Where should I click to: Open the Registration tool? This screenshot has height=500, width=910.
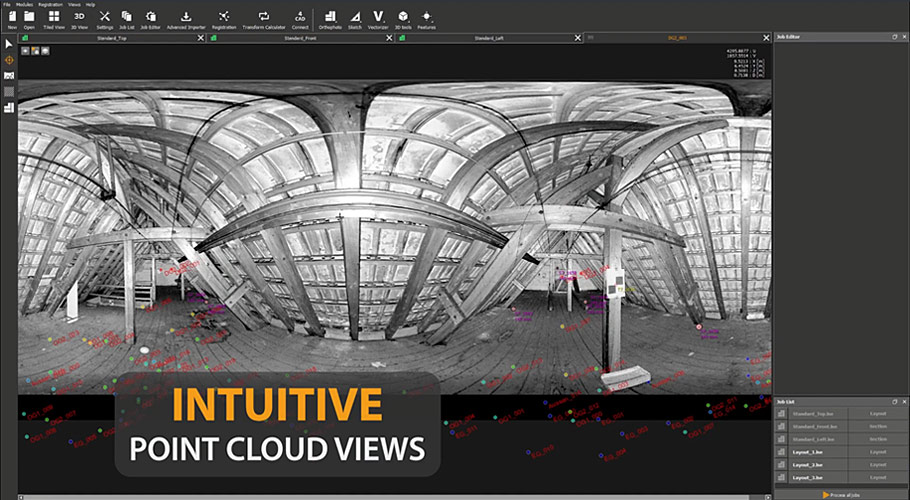click(224, 19)
